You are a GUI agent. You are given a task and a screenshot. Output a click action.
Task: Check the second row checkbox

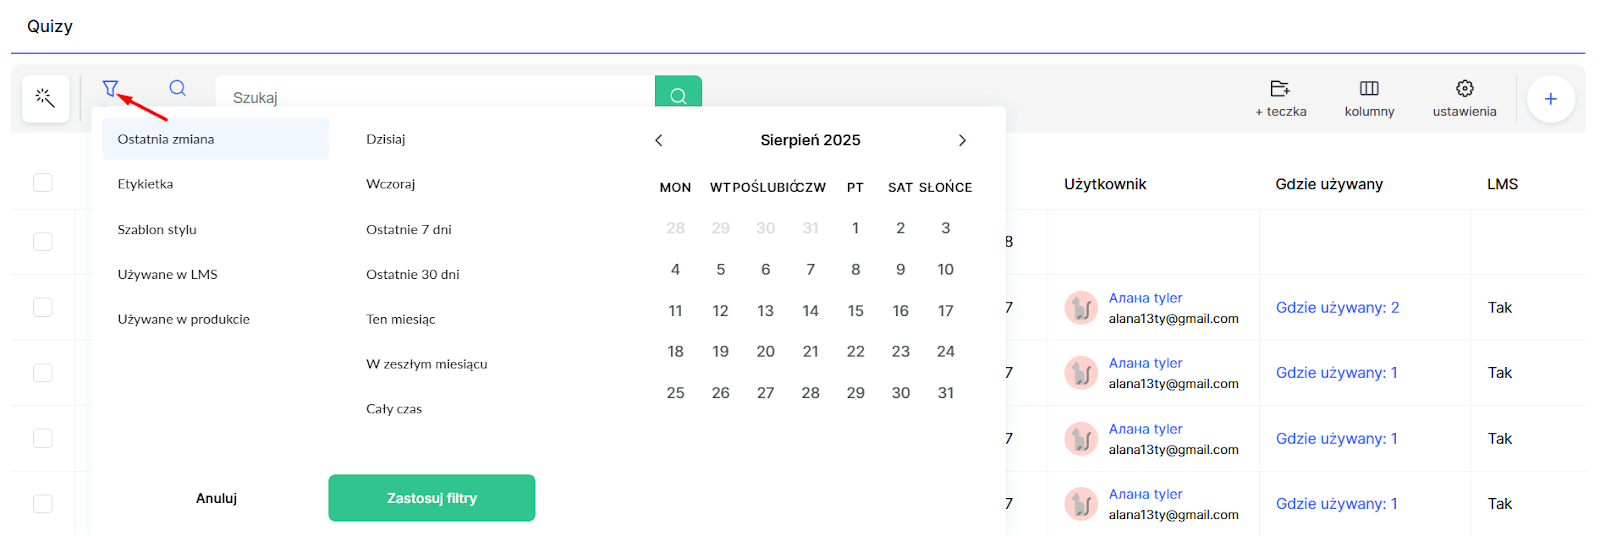point(43,307)
